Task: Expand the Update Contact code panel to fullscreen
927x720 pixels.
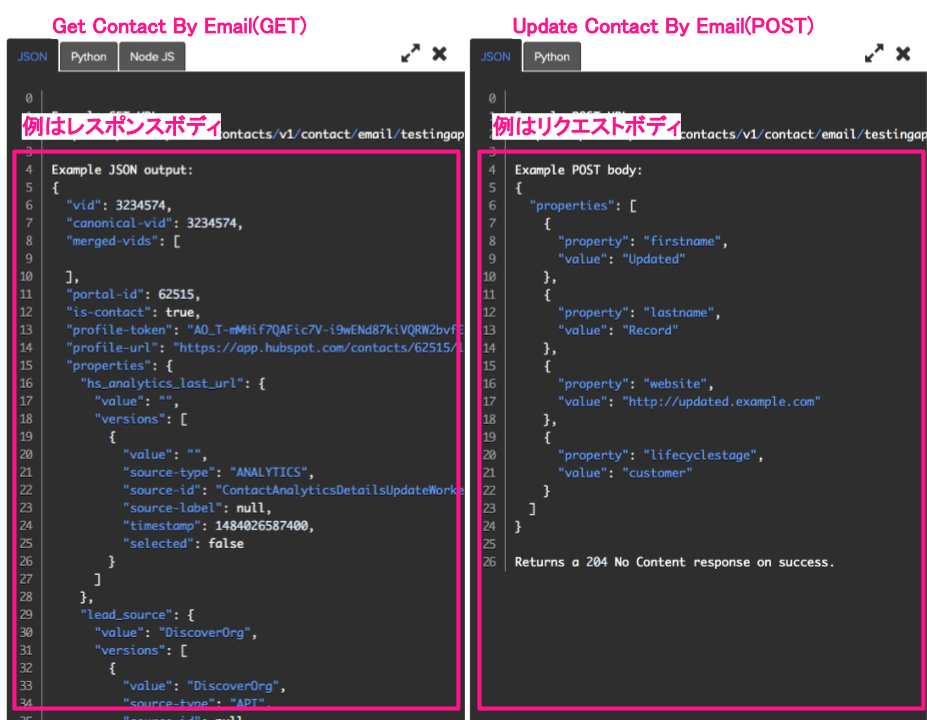Action: pos(874,54)
